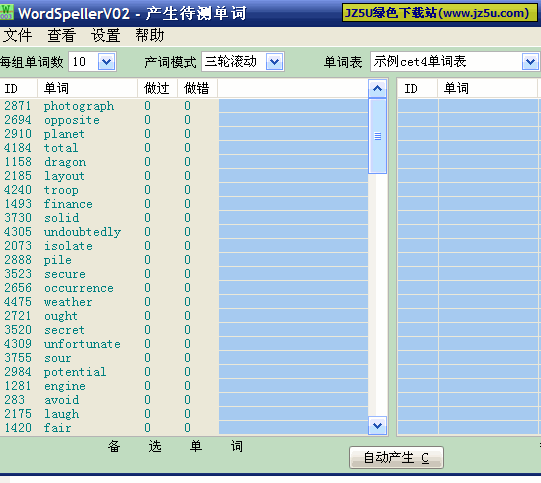Click the 每组单词数 value field showing 10
541x483 pixels.
[83, 62]
